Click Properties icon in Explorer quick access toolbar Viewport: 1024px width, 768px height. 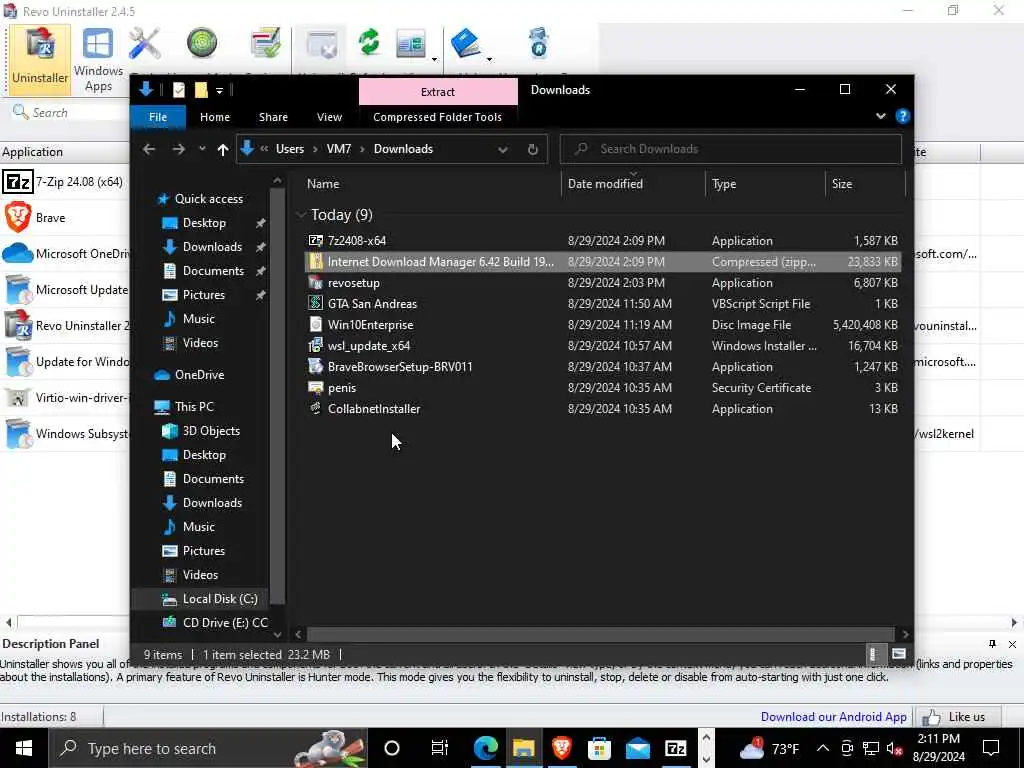pos(178,90)
